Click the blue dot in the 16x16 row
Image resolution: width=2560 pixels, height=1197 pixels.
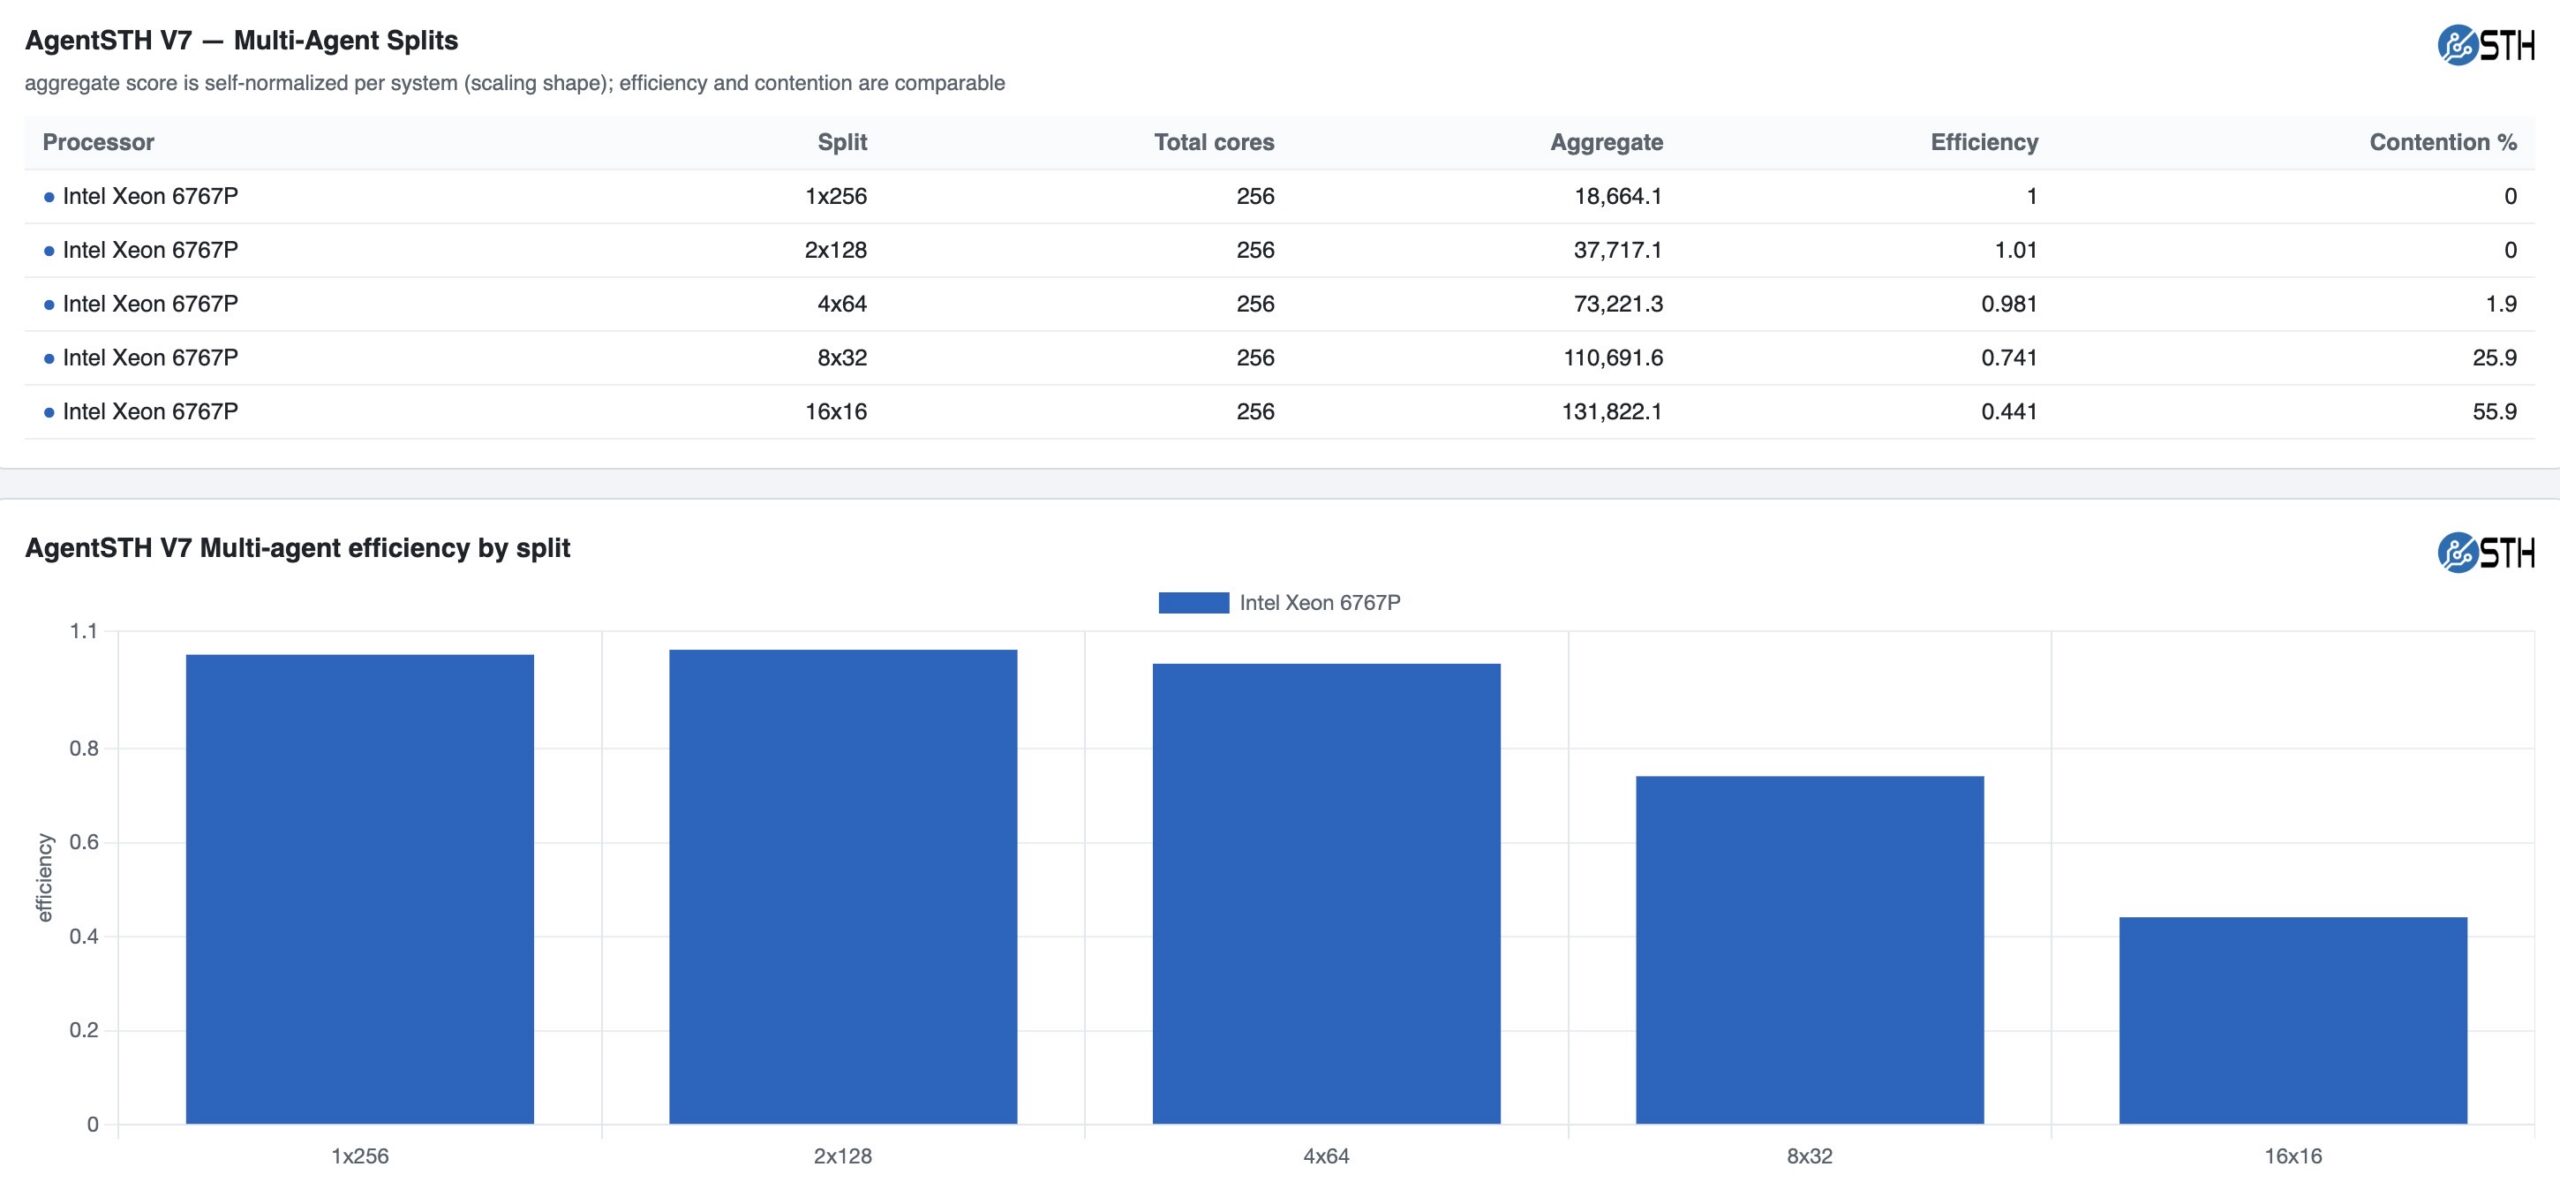click(49, 413)
